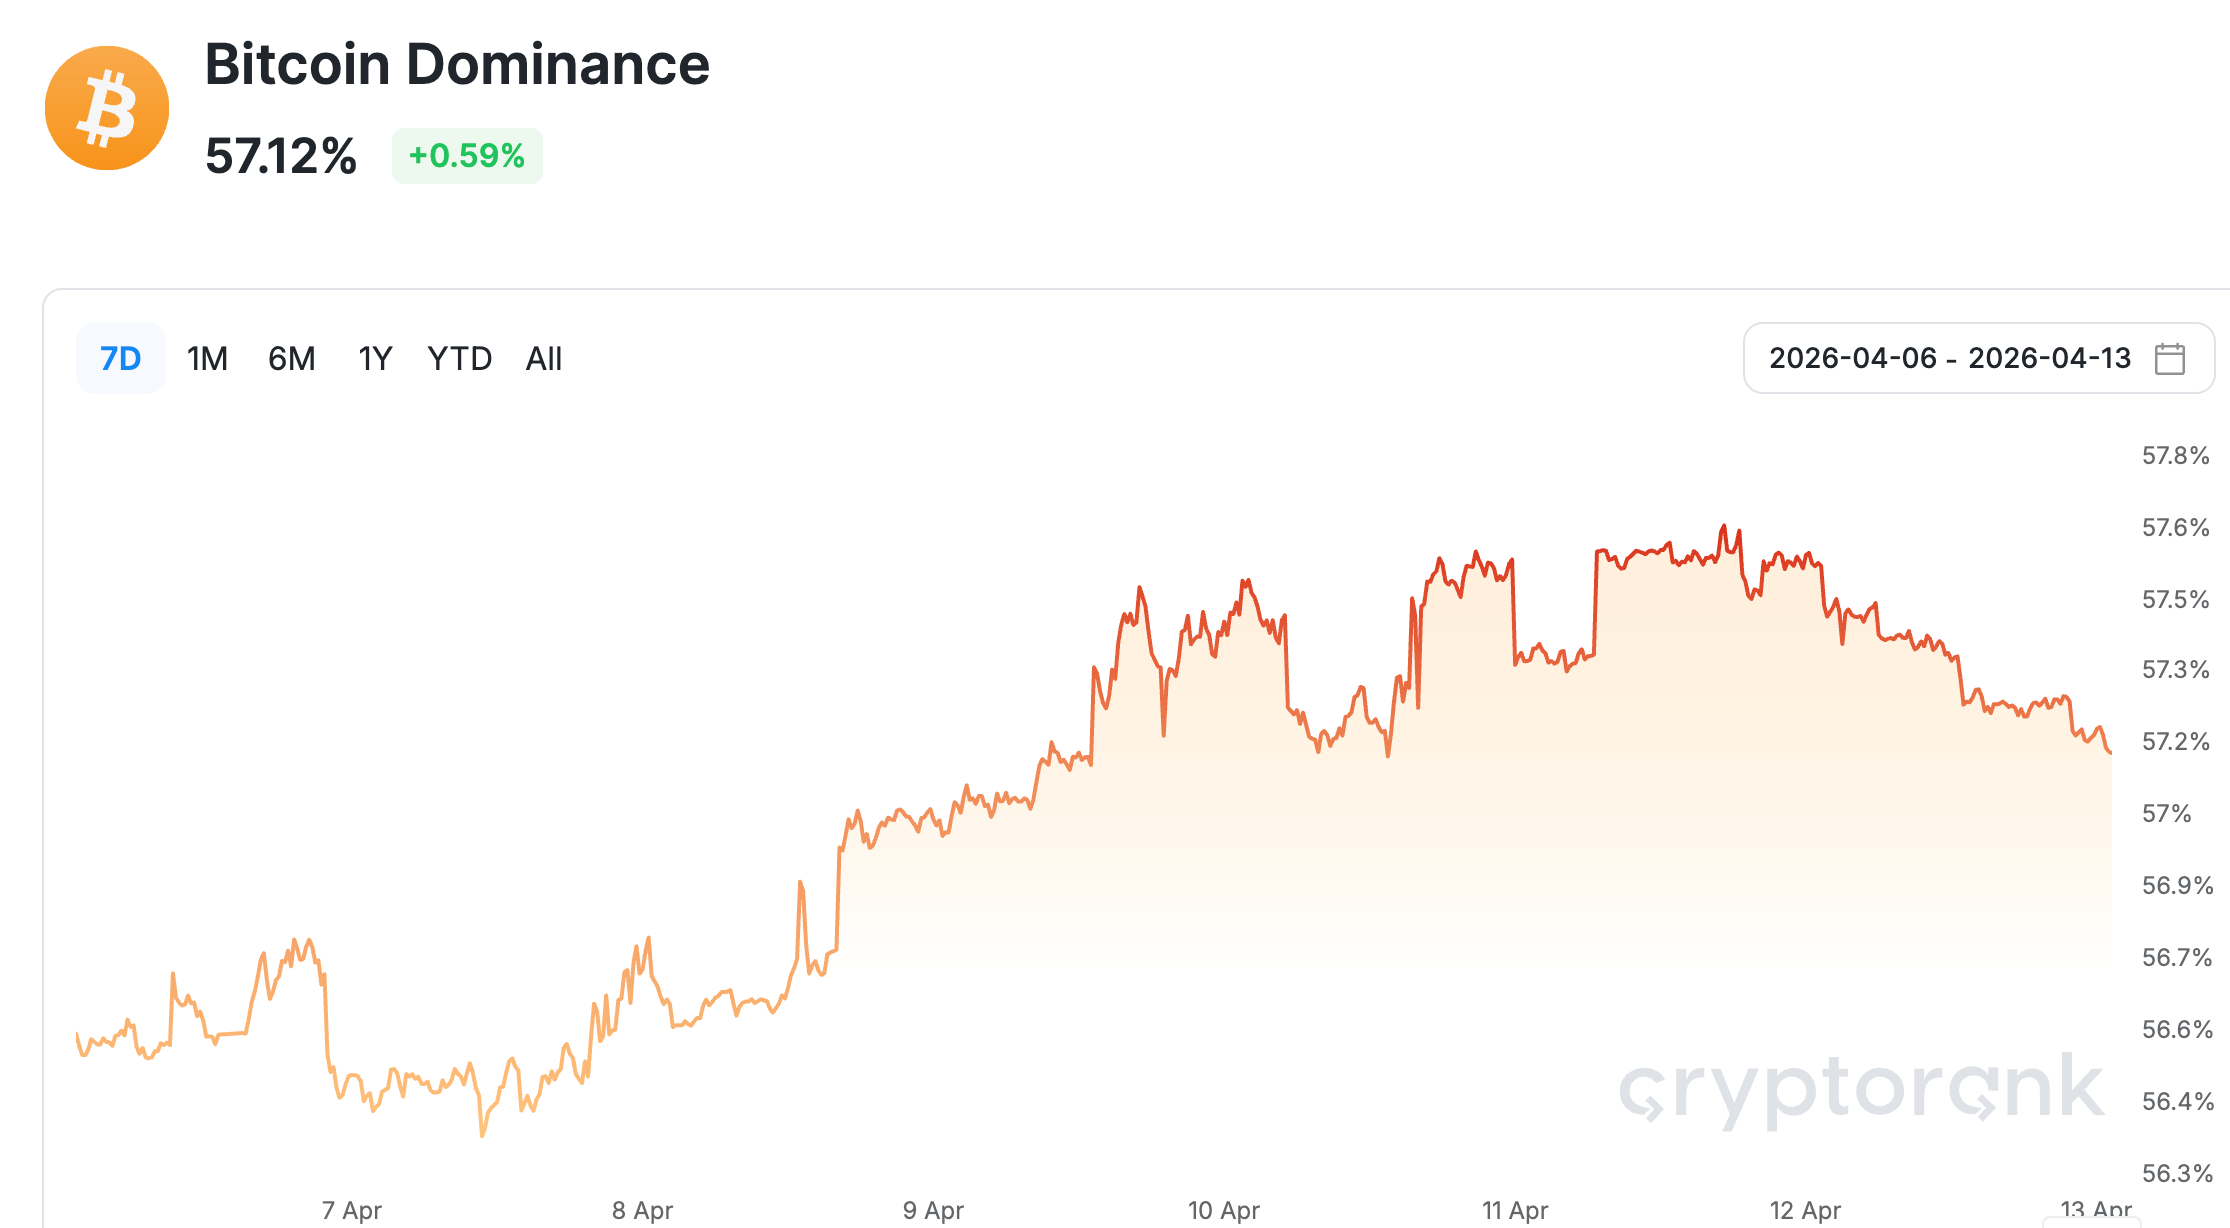Select the 7D time range tab
This screenshot has width=2230, height=1228.
click(120, 358)
